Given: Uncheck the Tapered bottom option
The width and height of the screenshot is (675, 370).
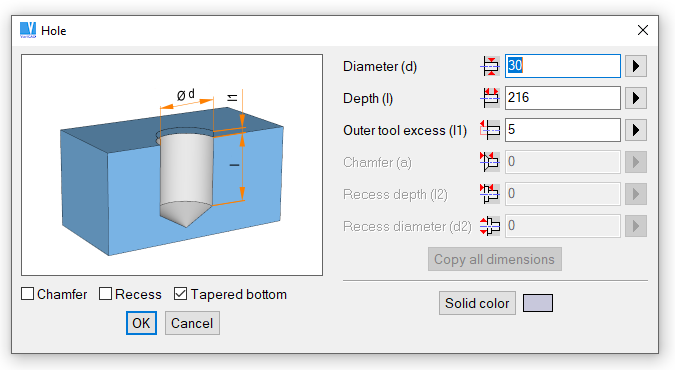Looking at the screenshot, I should point(180,294).
